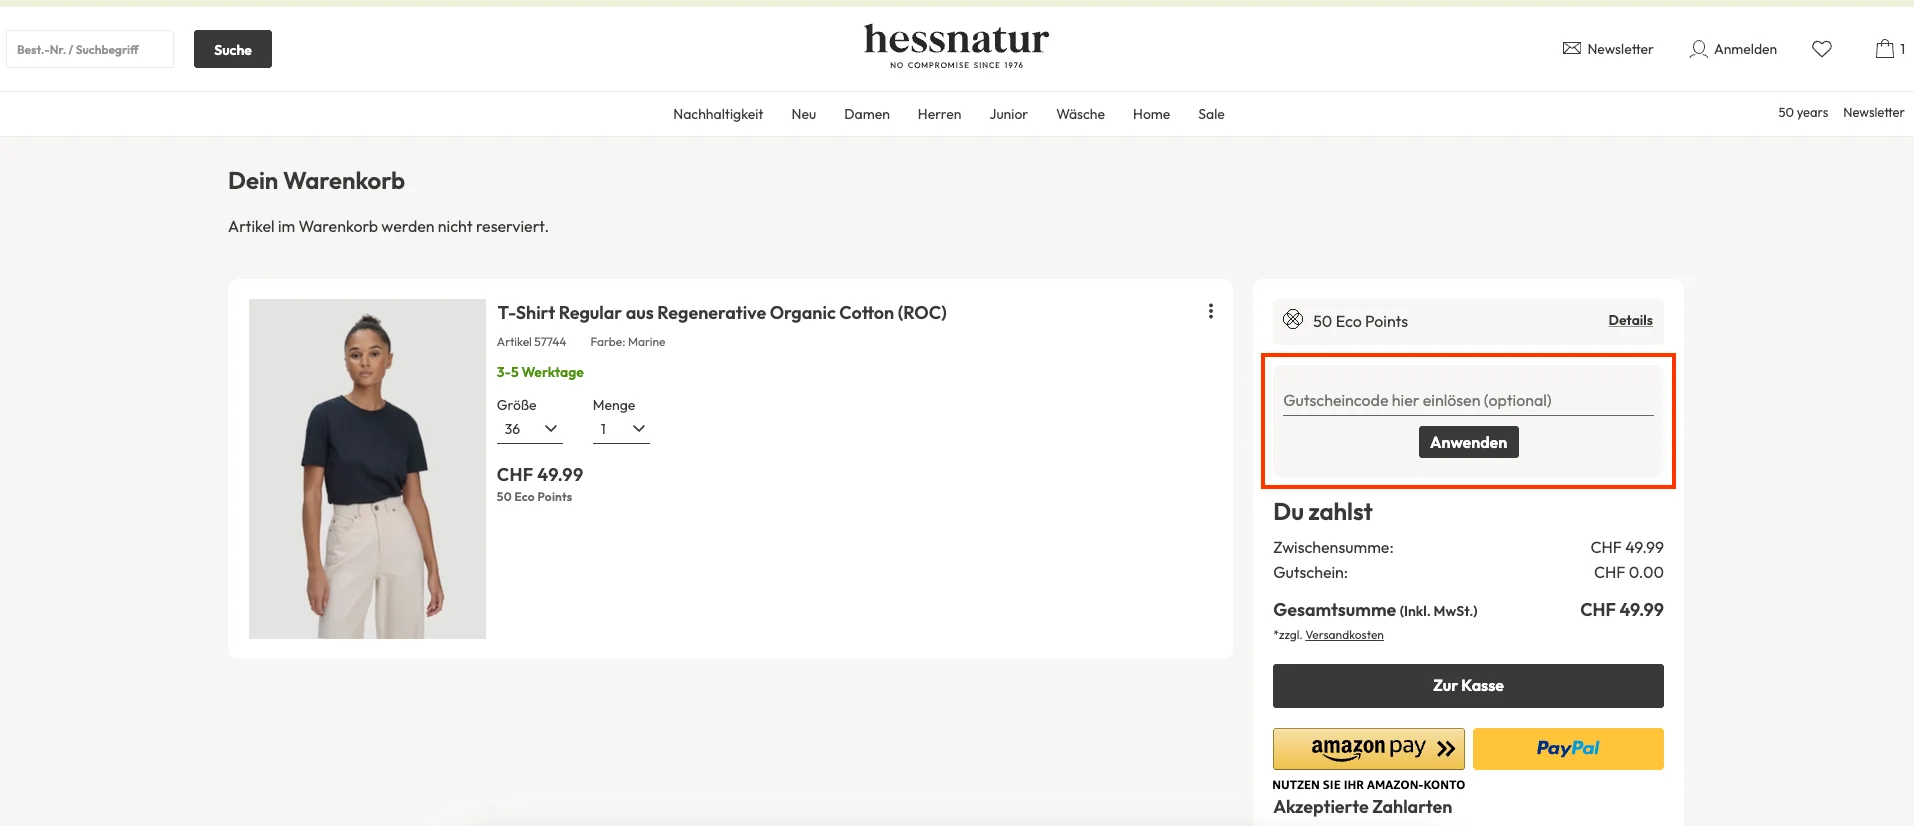Click the Anwenden voucher button

pyautogui.click(x=1468, y=442)
